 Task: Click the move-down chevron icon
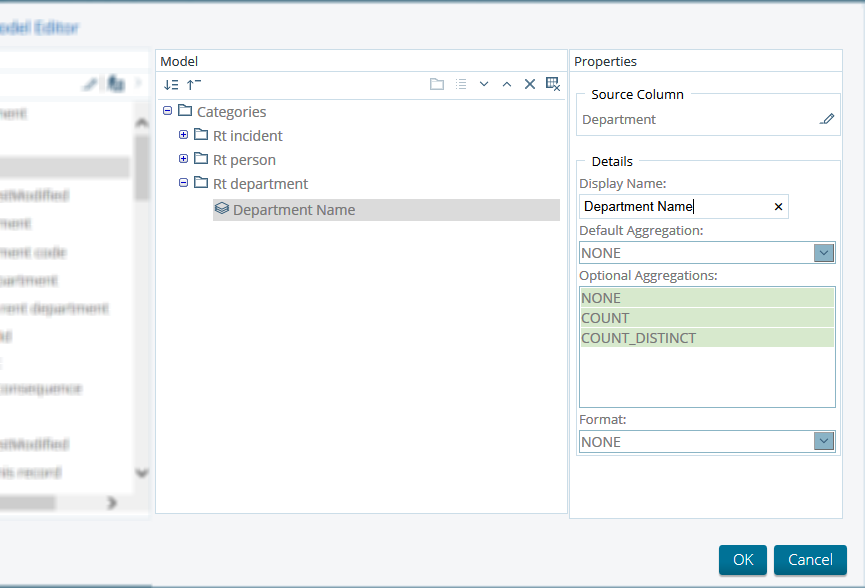coord(484,84)
